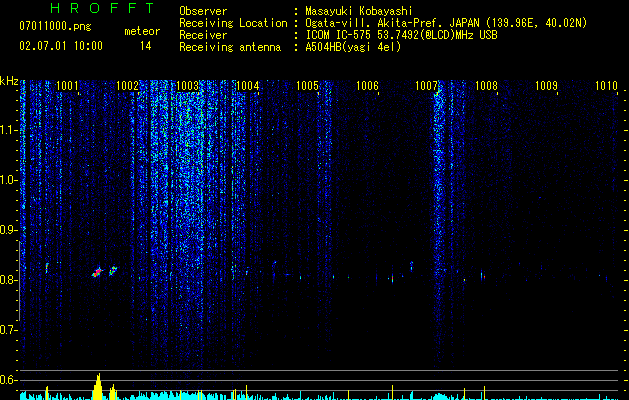Click the meteor count value 14

pos(146,46)
